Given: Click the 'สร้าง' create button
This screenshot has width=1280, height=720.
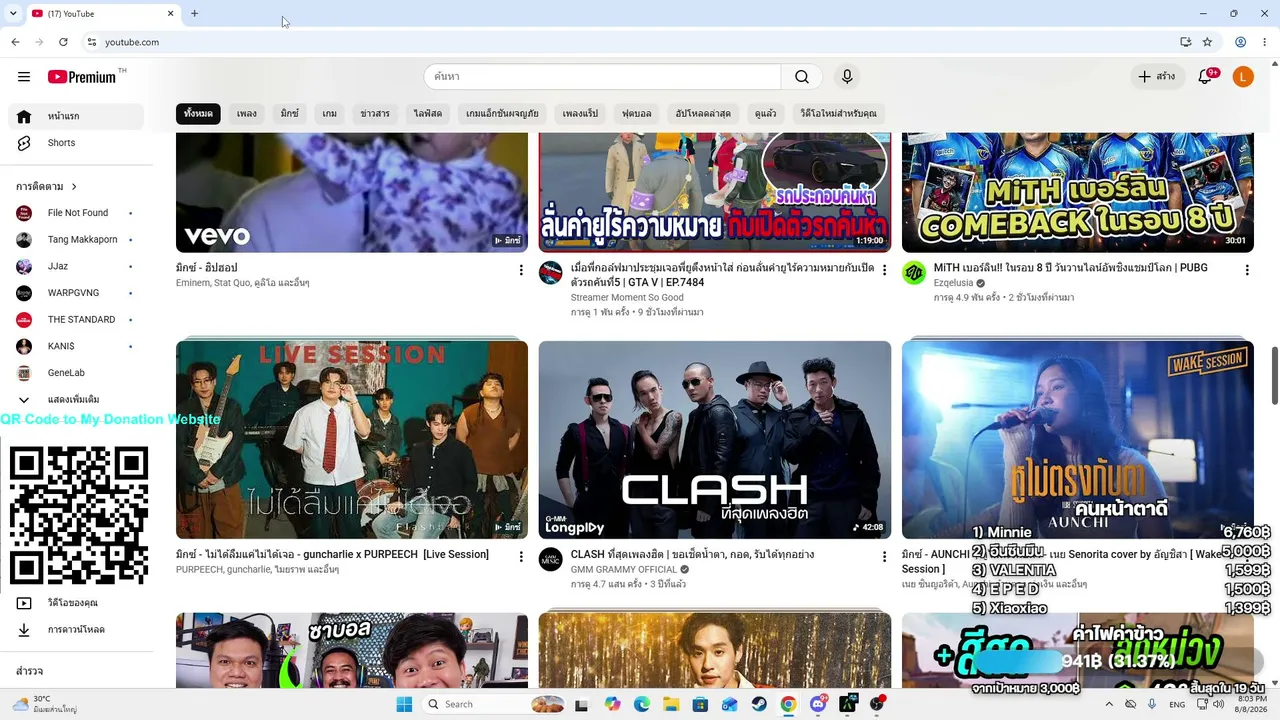Looking at the screenshot, I should click(x=1156, y=77).
